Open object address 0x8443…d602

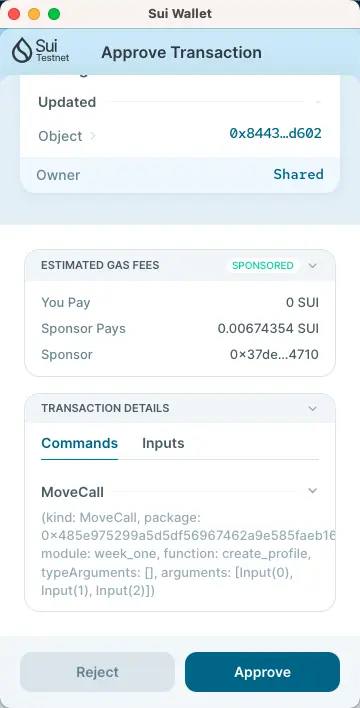coord(276,133)
